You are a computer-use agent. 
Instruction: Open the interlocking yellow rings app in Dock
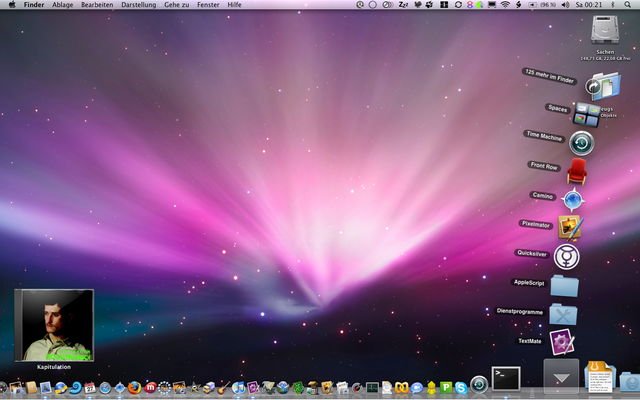point(402,388)
